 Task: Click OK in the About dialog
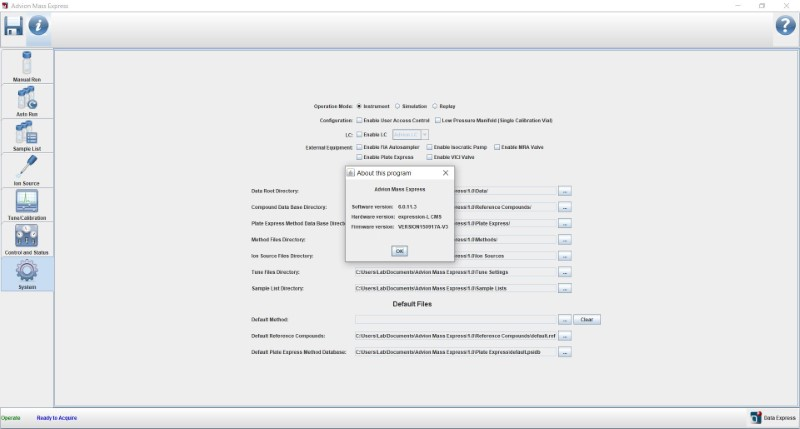pos(399,250)
